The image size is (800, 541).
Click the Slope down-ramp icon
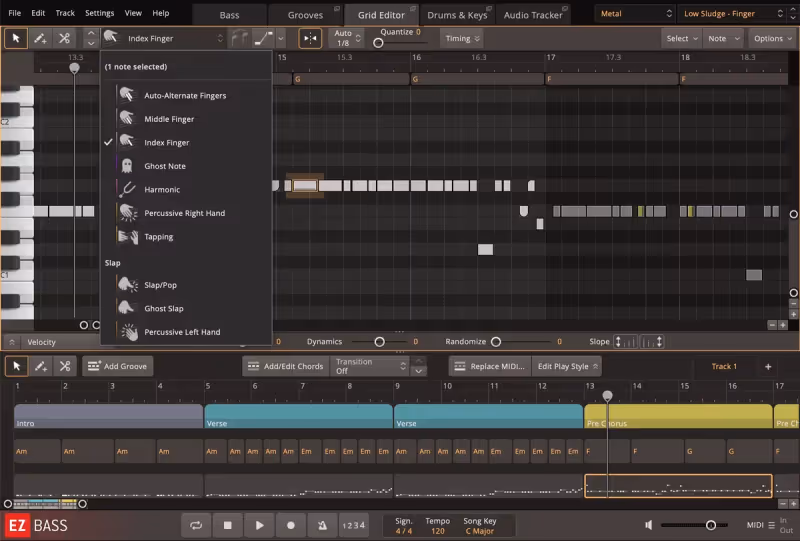(652, 342)
